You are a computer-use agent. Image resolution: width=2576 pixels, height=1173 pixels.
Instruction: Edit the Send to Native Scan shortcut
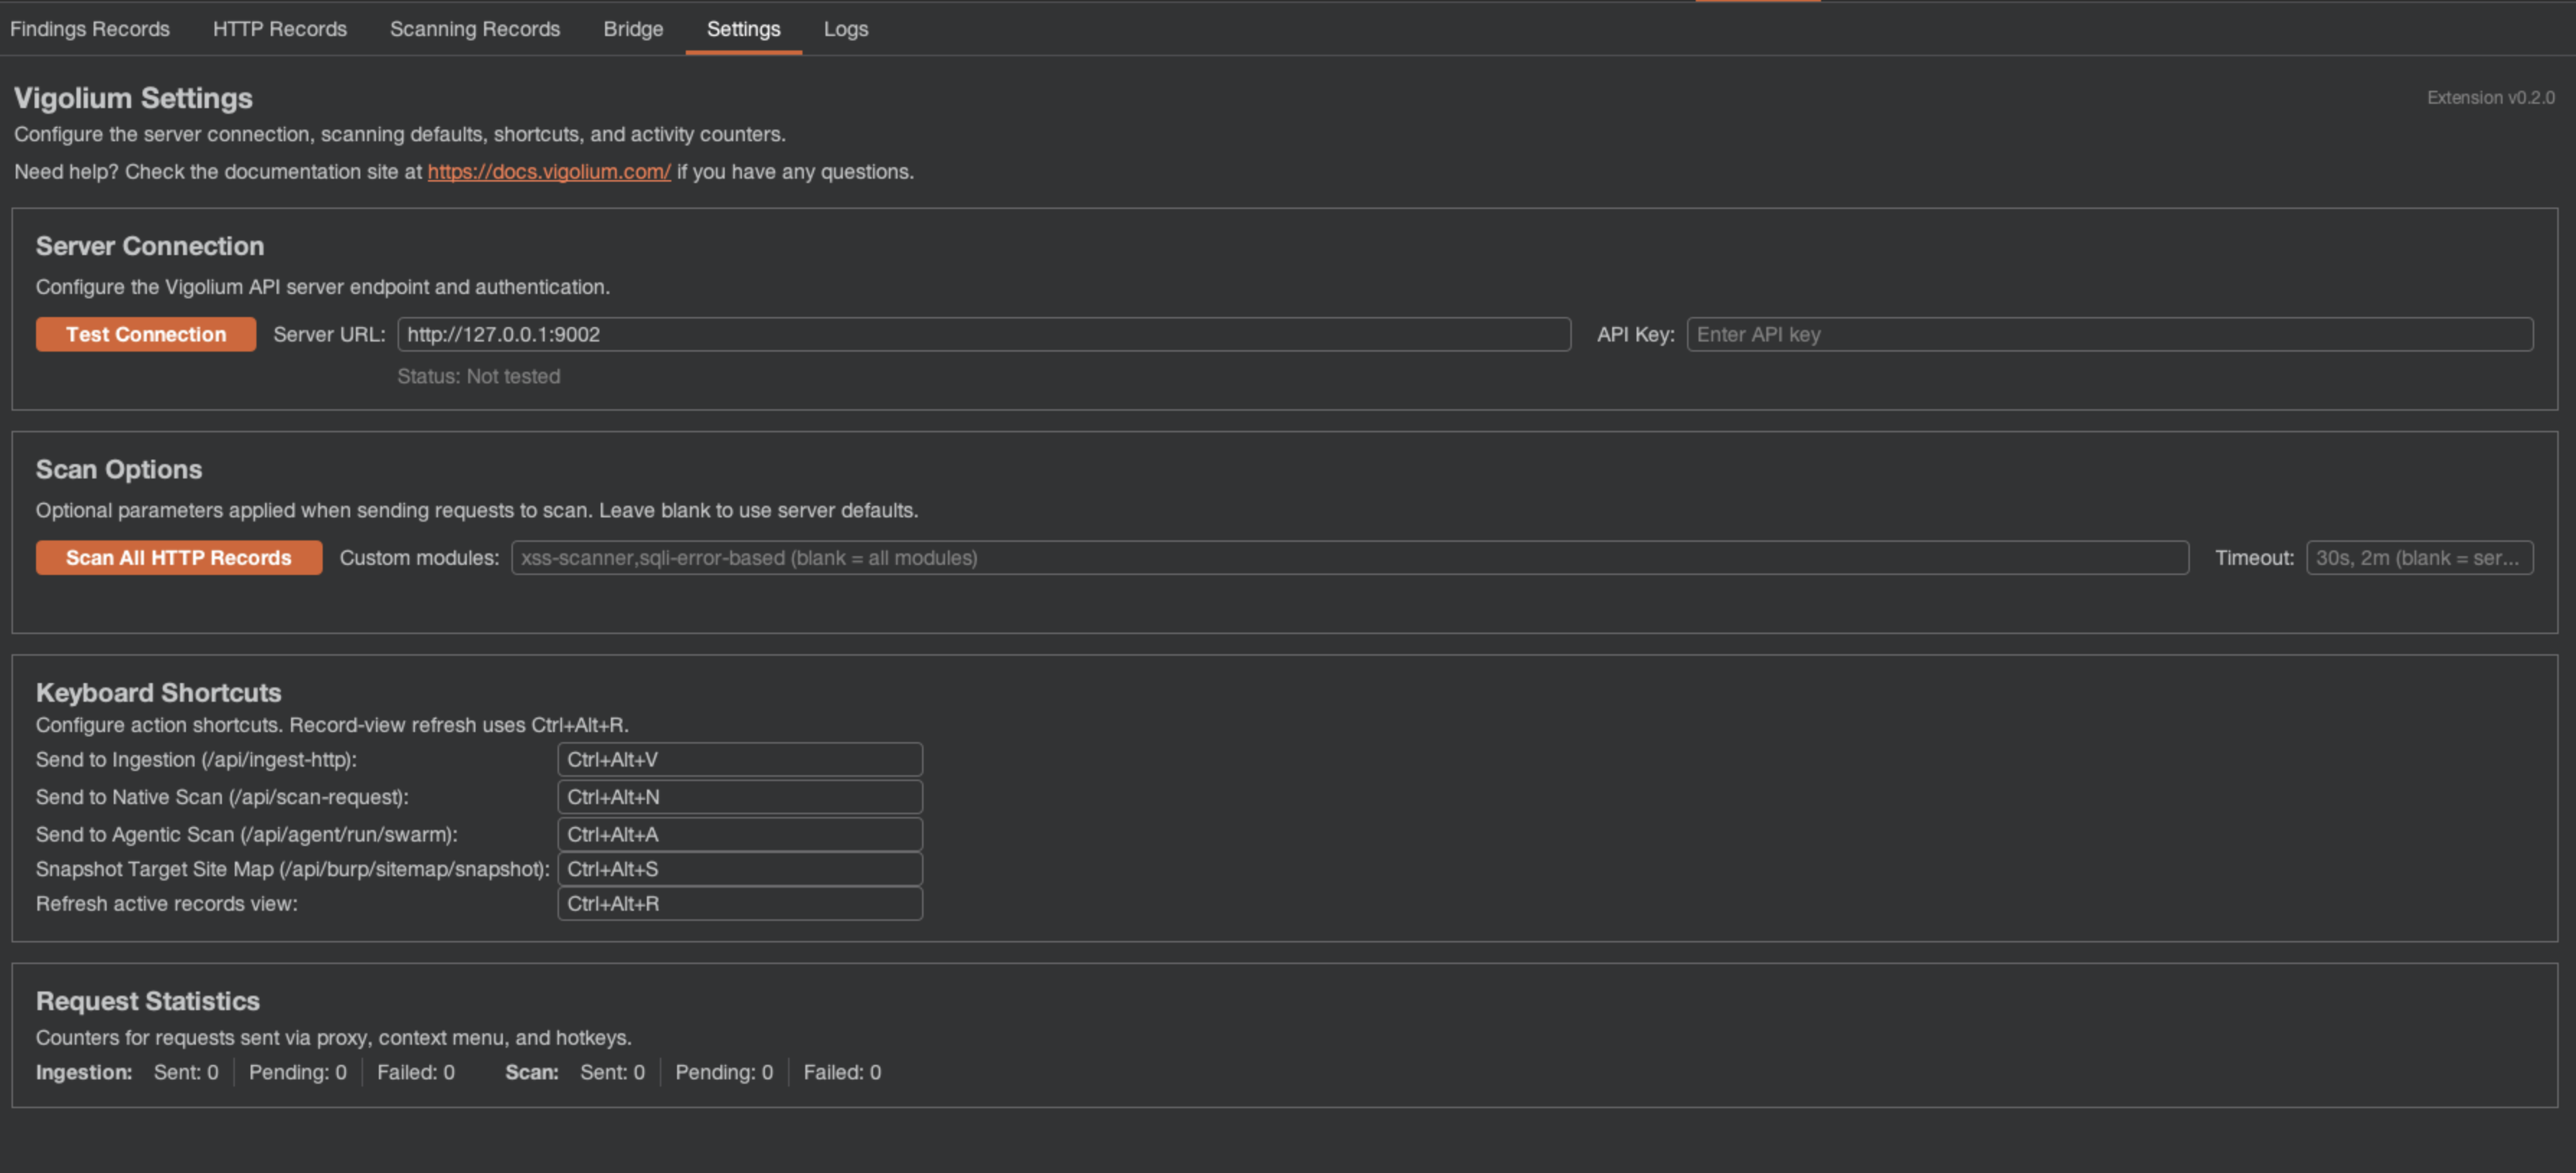click(740, 797)
